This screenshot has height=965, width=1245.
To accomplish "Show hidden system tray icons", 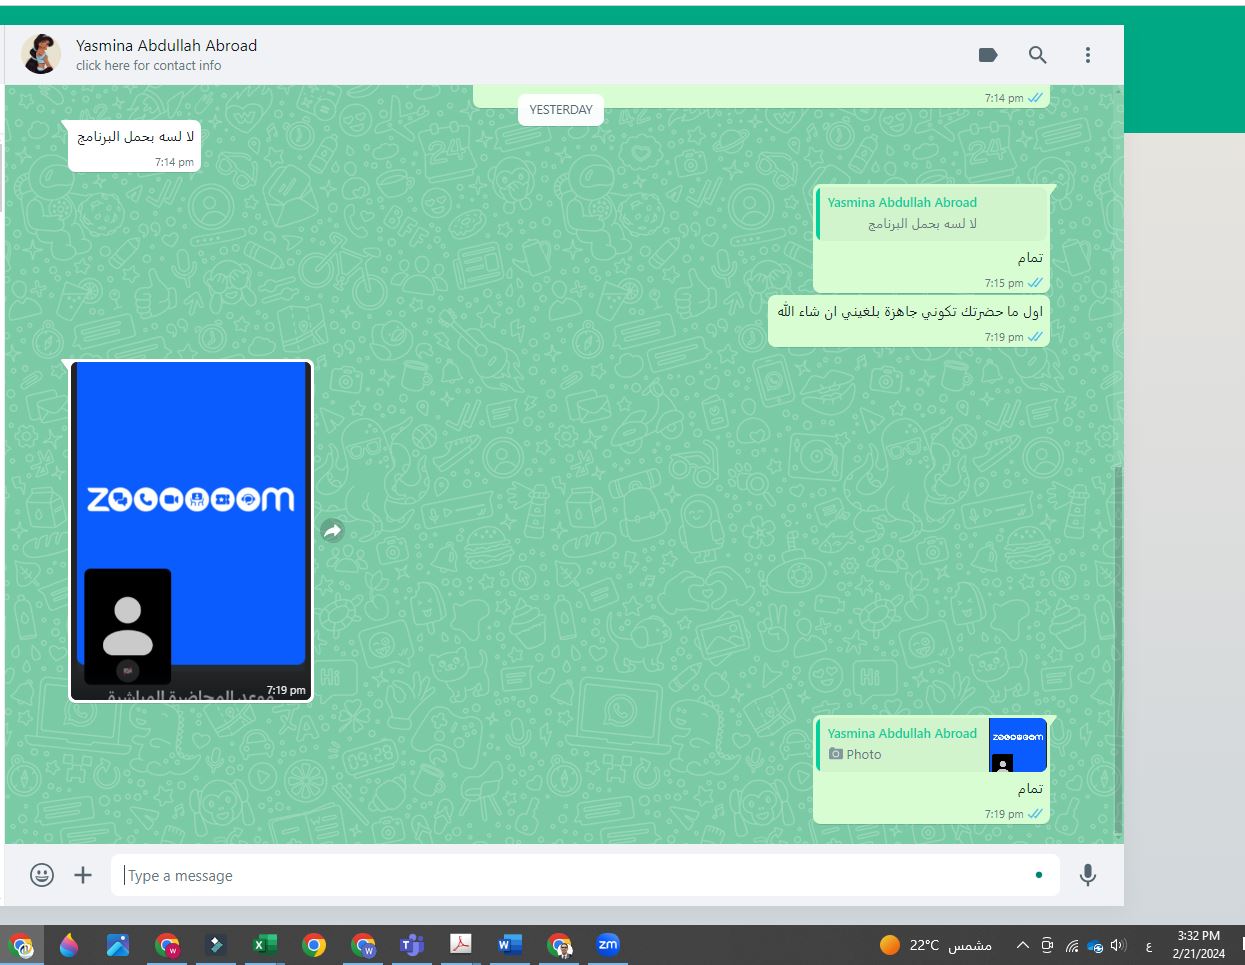I will click(1022, 945).
